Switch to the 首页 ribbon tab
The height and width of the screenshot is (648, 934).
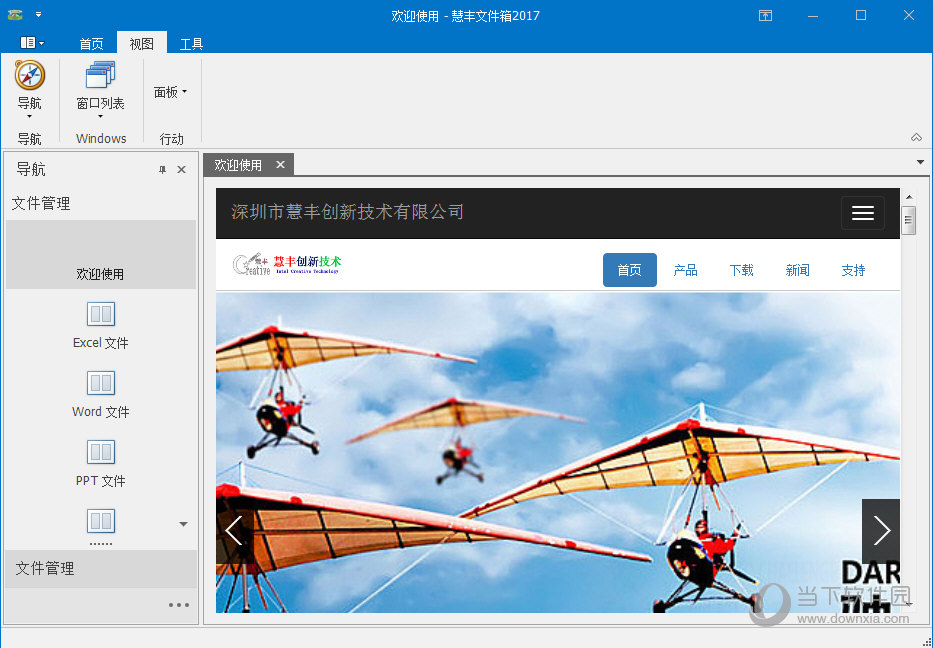coord(91,43)
